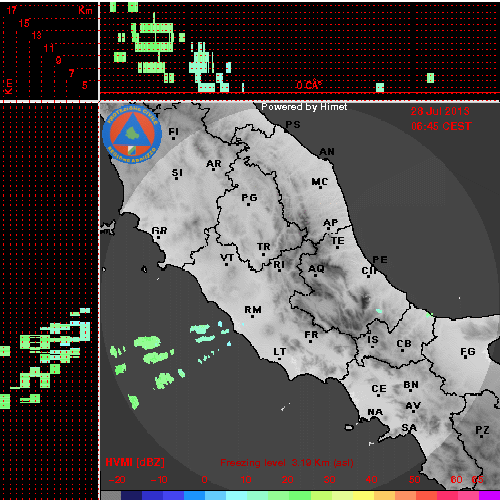Click the AP city label
500x500 pixels.
tap(331, 223)
